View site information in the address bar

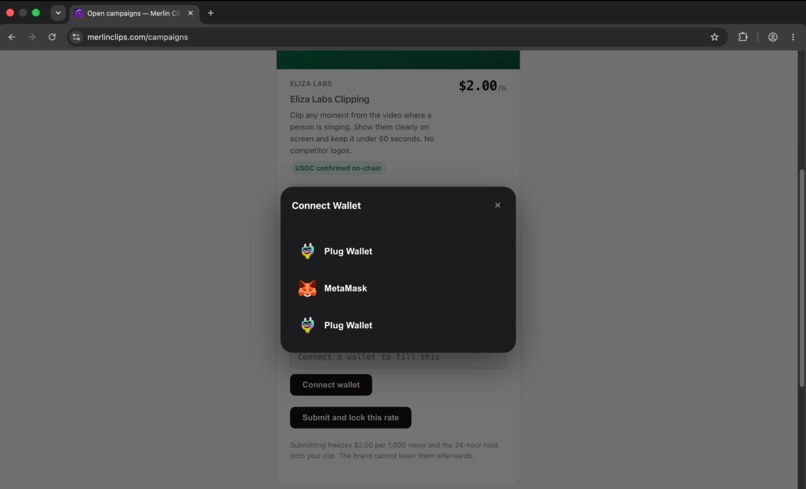[x=76, y=37]
